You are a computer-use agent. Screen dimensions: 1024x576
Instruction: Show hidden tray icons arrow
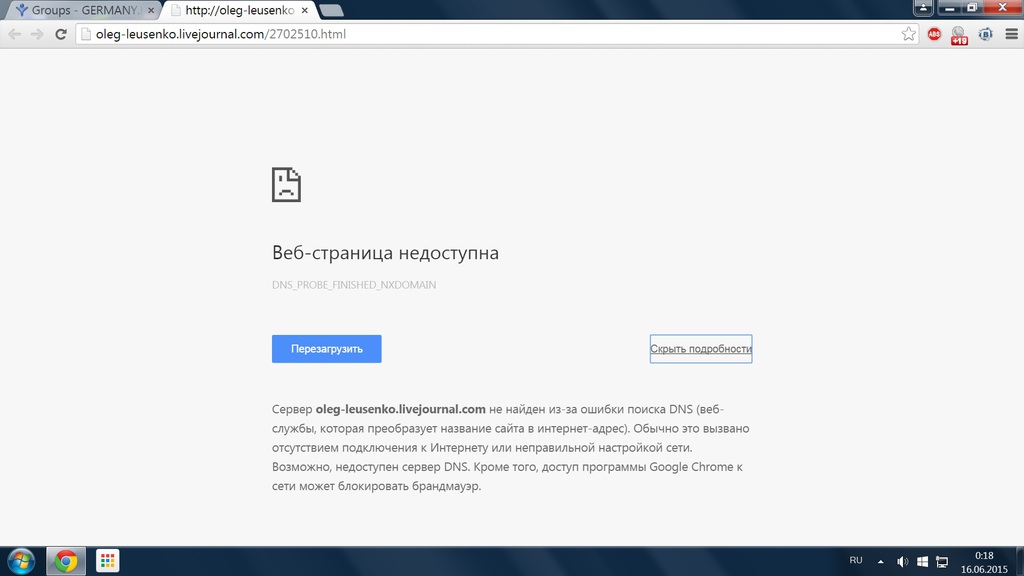[880, 561]
